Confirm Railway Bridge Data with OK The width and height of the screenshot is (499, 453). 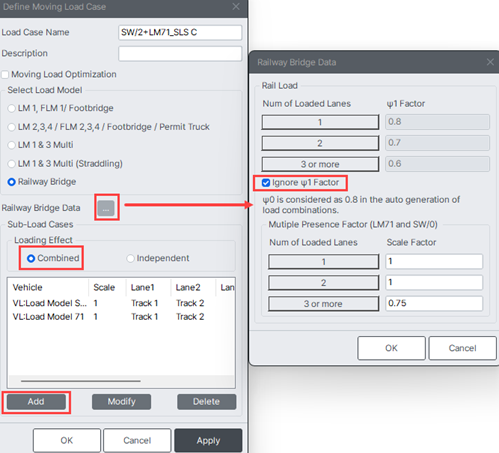click(391, 348)
